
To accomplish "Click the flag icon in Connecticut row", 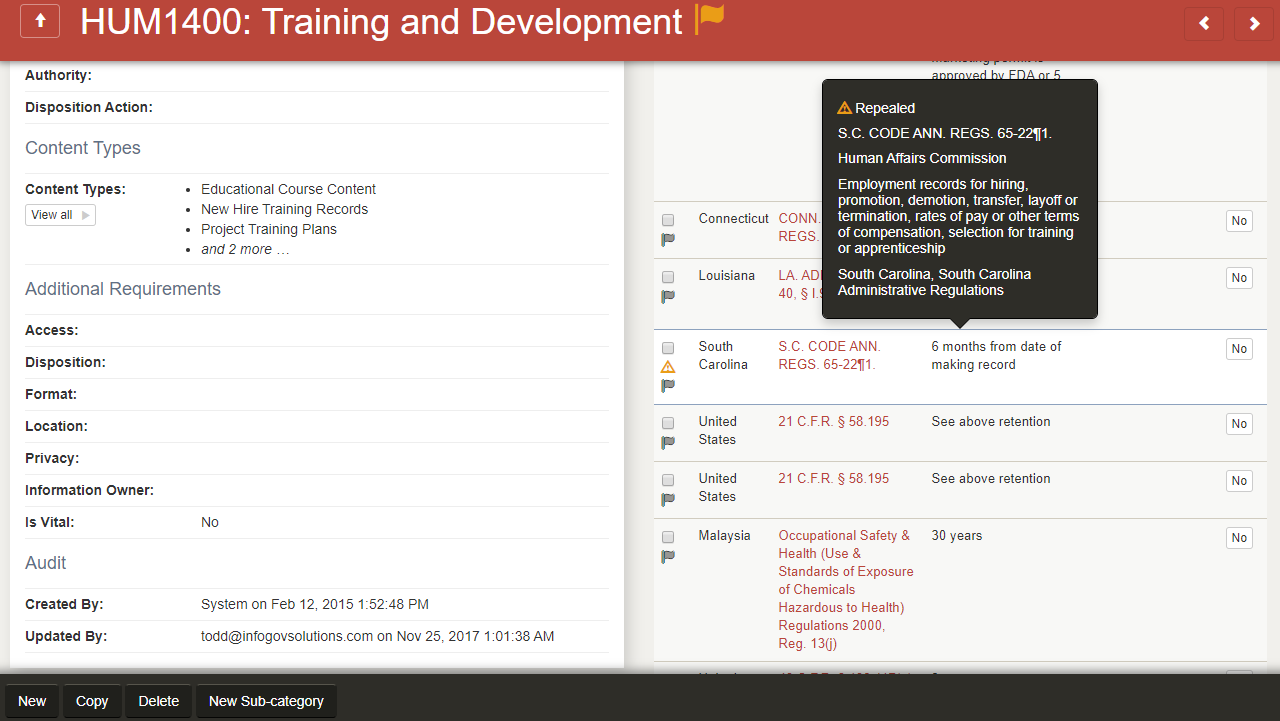I will 668,240.
